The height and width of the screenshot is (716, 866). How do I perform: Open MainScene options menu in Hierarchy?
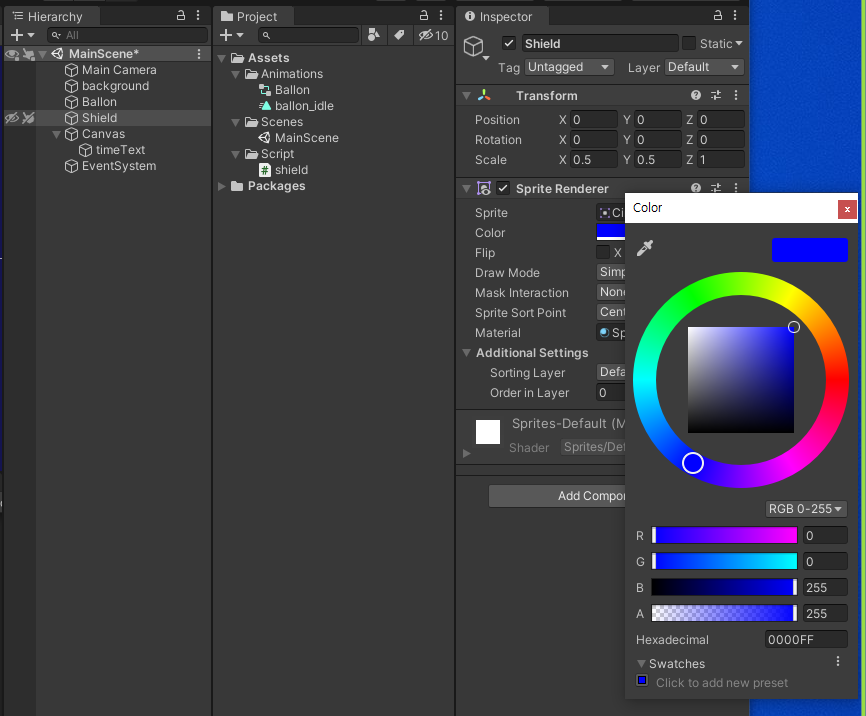199,54
